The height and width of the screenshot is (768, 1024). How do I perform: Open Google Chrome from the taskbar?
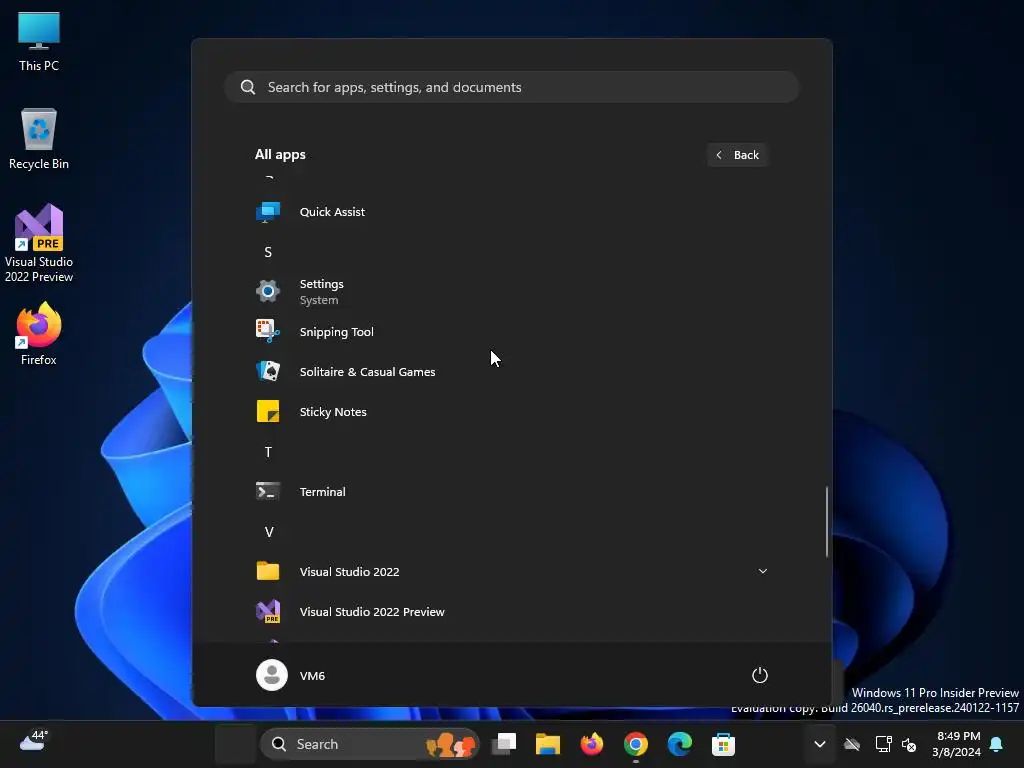(x=635, y=744)
